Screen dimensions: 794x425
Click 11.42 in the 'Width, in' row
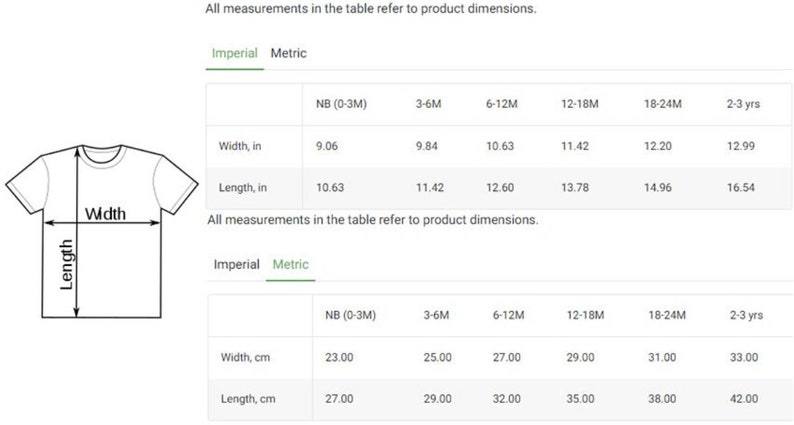(575, 146)
